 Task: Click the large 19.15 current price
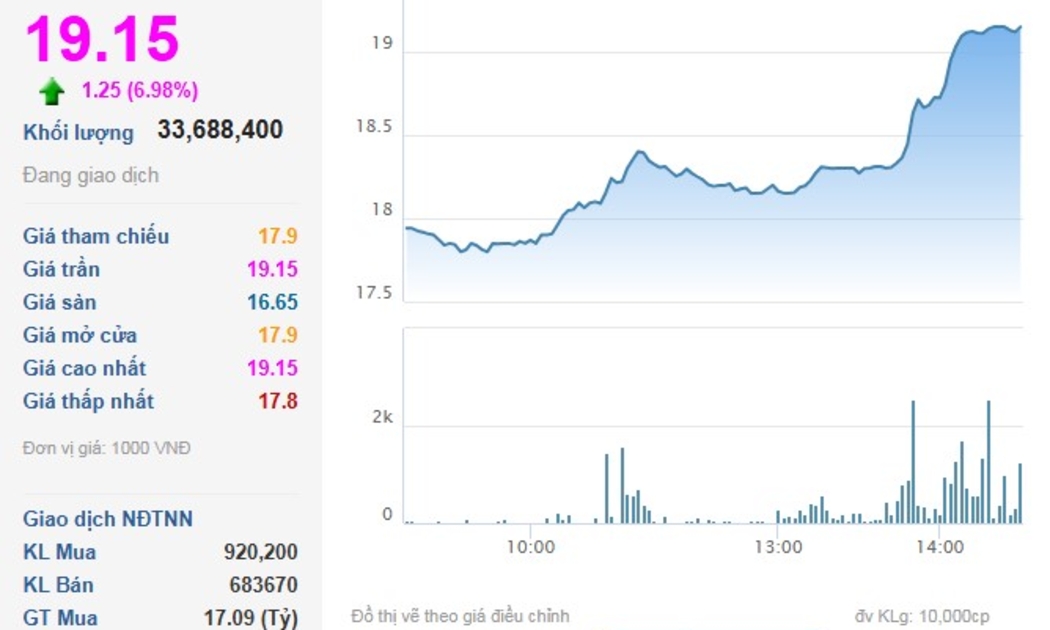tap(102, 39)
